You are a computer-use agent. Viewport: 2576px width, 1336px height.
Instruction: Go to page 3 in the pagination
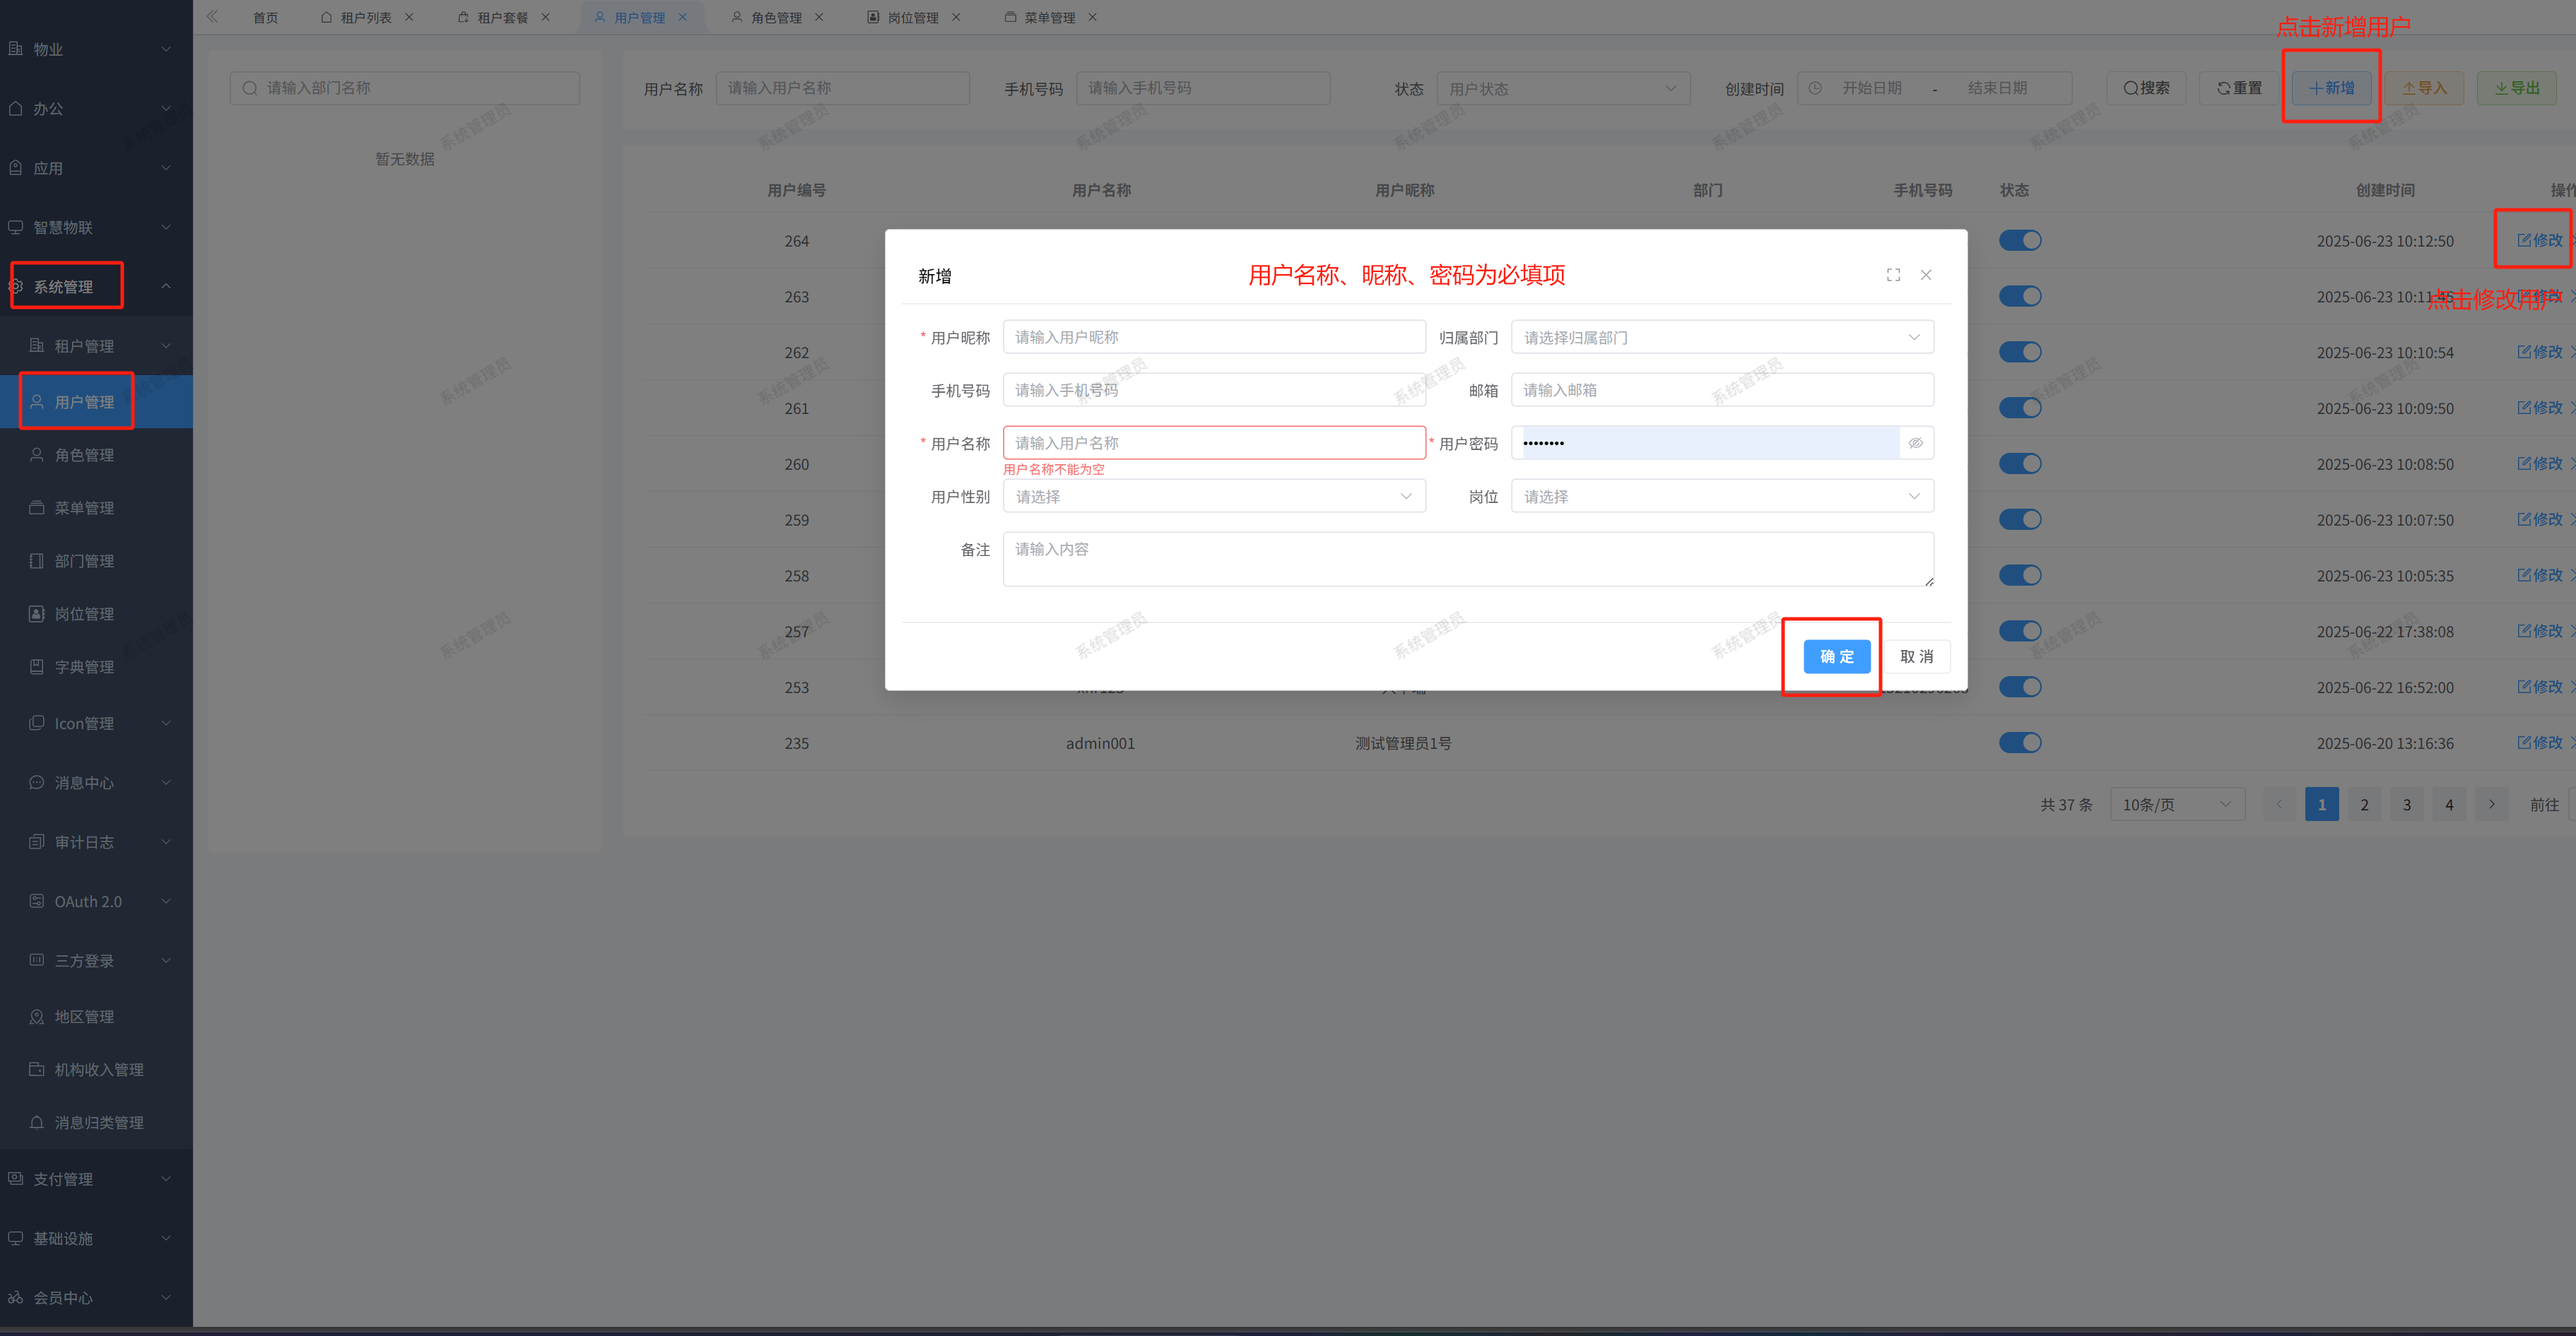click(x=2406, y=804)
